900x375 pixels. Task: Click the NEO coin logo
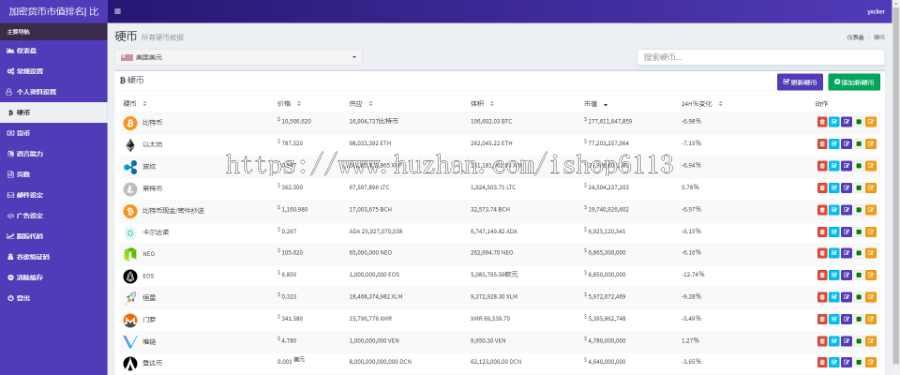click(130, 254)
